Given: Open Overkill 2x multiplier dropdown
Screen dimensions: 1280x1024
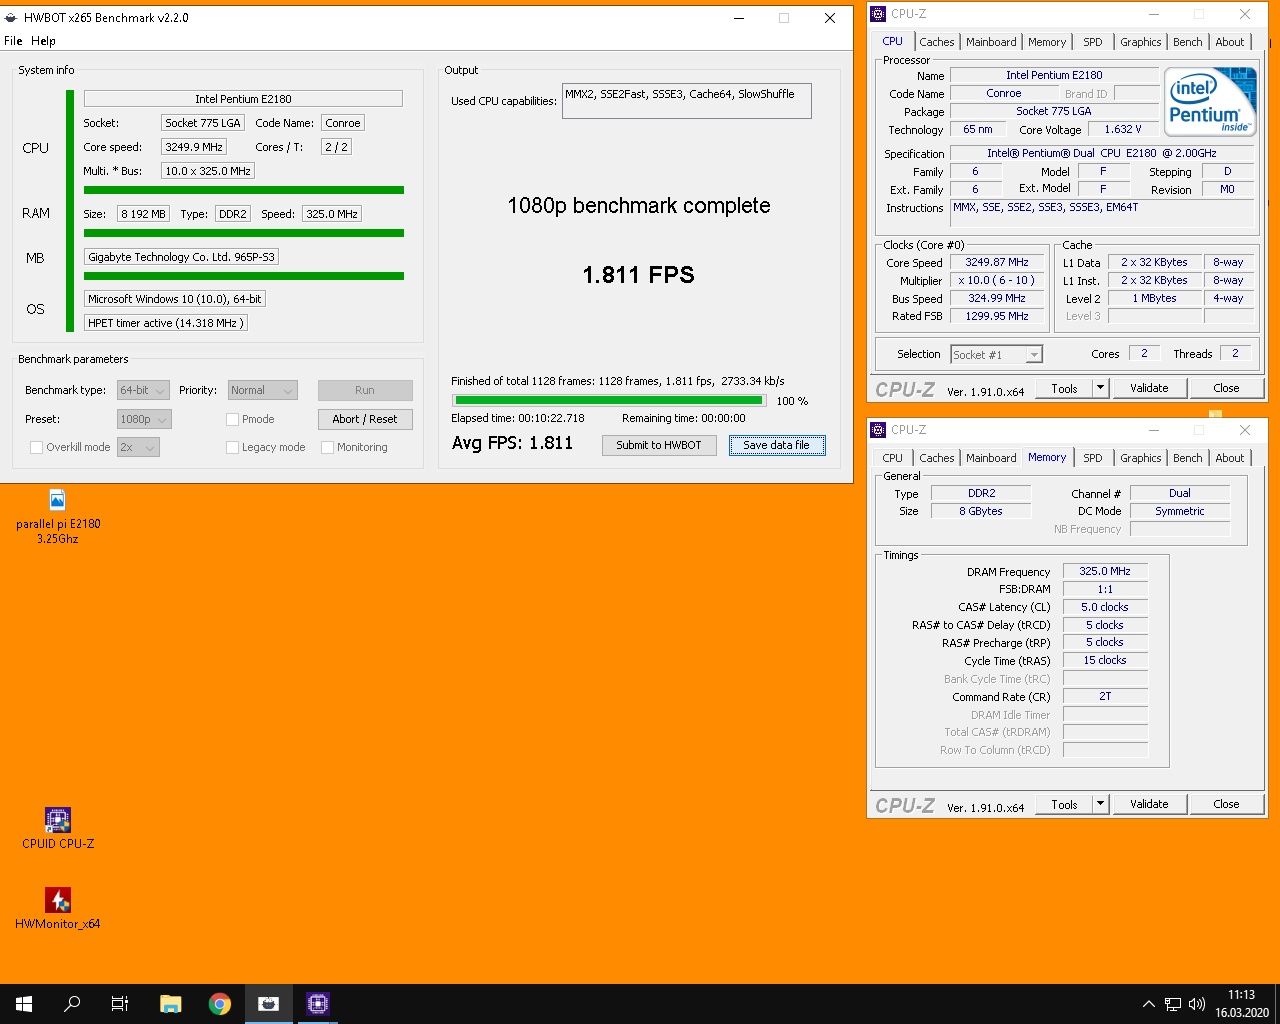Looking at the screenshot, I should click(x=138, y=447).
